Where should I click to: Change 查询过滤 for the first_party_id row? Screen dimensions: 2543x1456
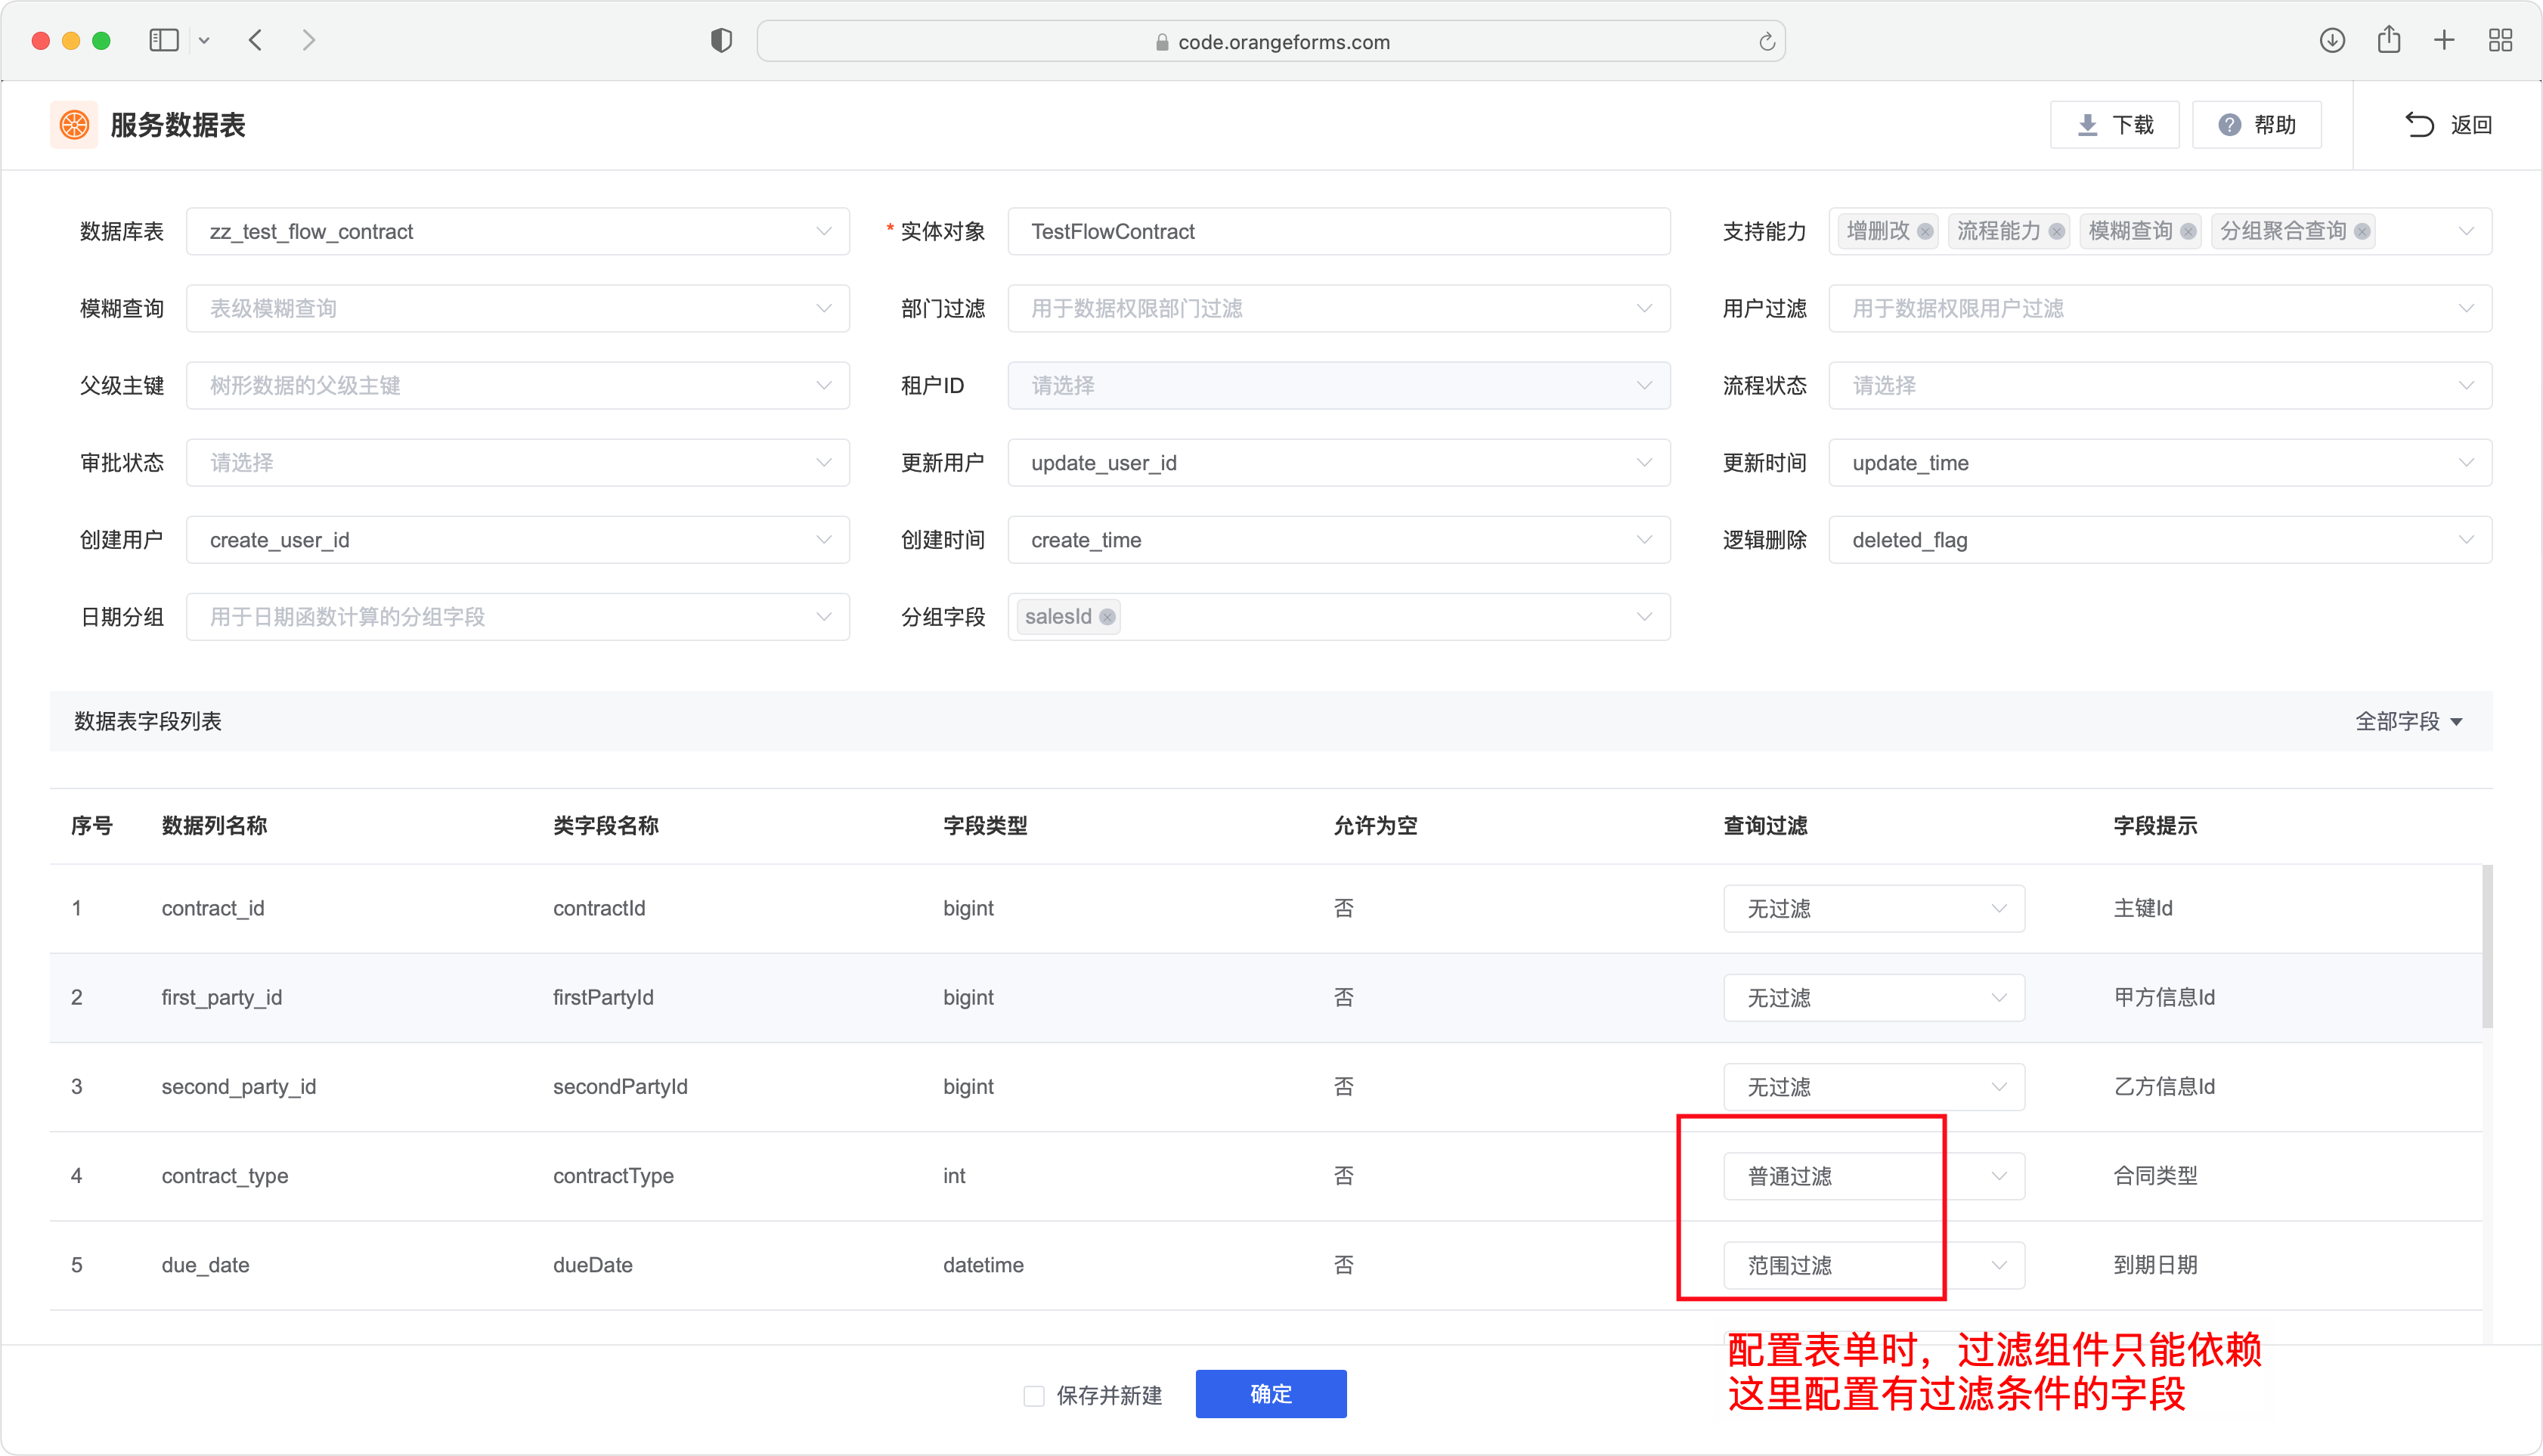point(1873,997)
